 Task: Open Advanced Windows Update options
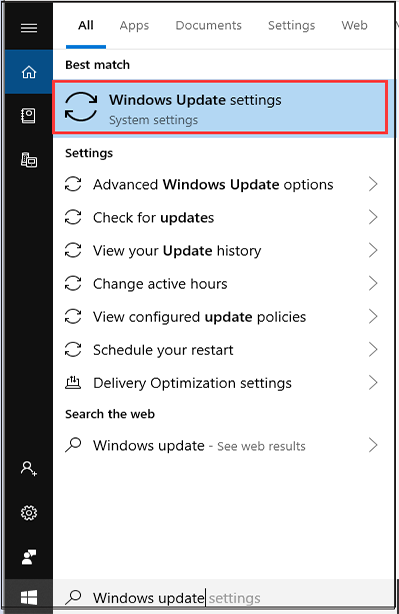point(223,184)
